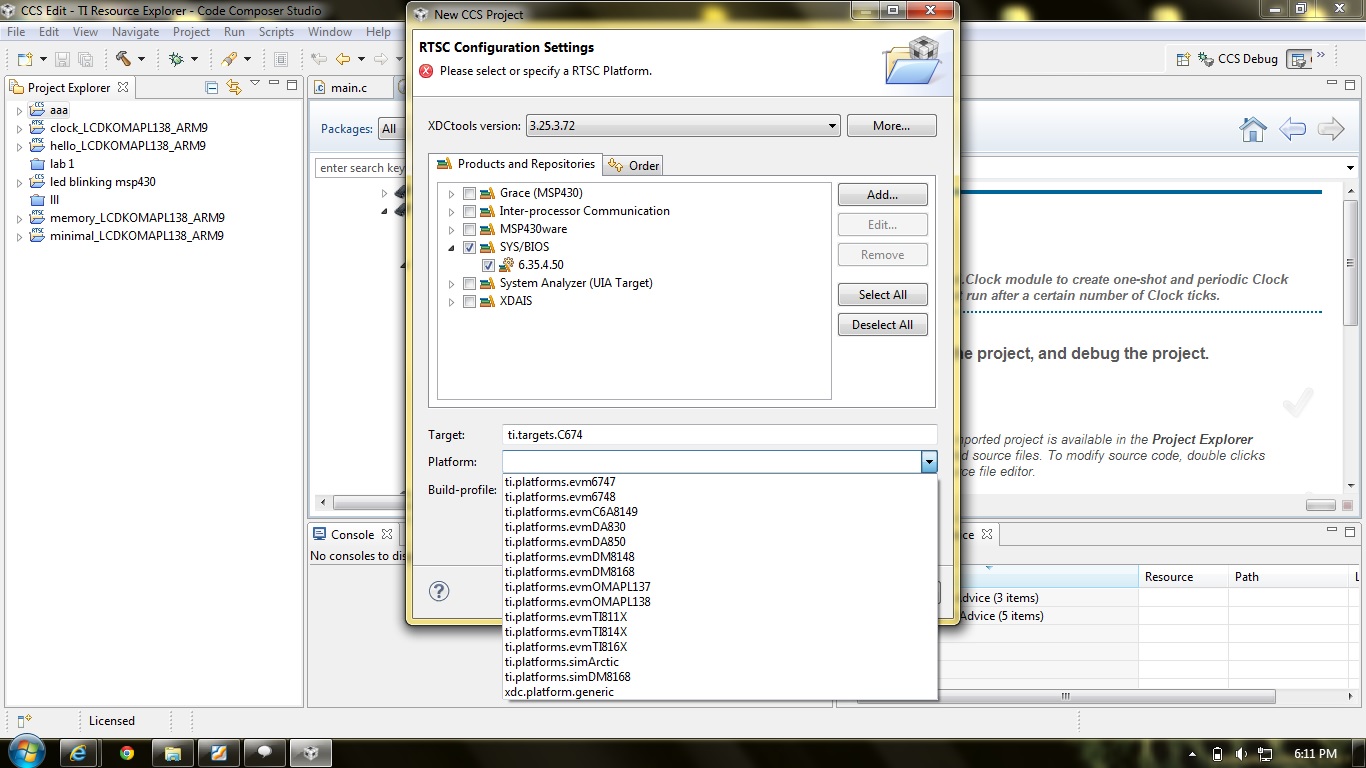
Task: Switch to the Order tab
Action: (x=634, y=165)
